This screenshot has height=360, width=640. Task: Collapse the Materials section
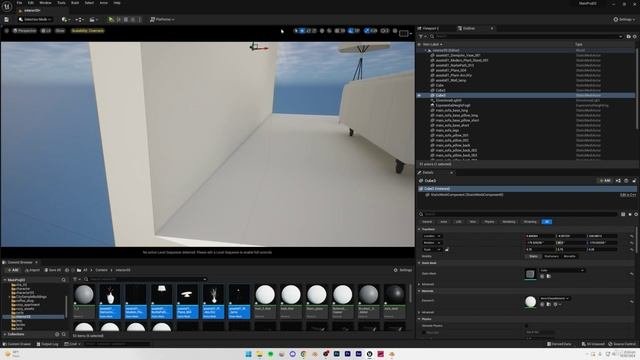(x=419, y=291)
